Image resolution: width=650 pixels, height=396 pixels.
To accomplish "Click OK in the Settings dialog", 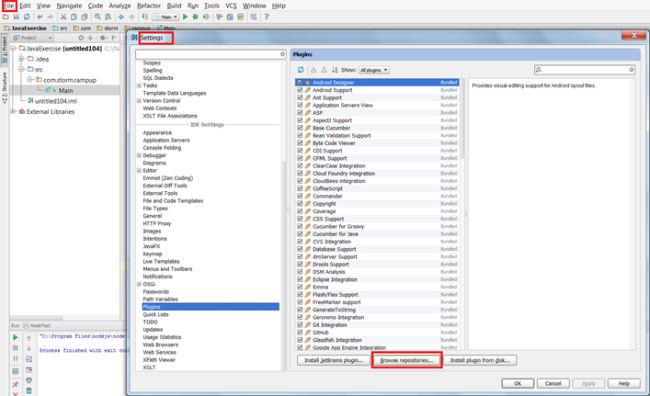I will coord(518,384).
